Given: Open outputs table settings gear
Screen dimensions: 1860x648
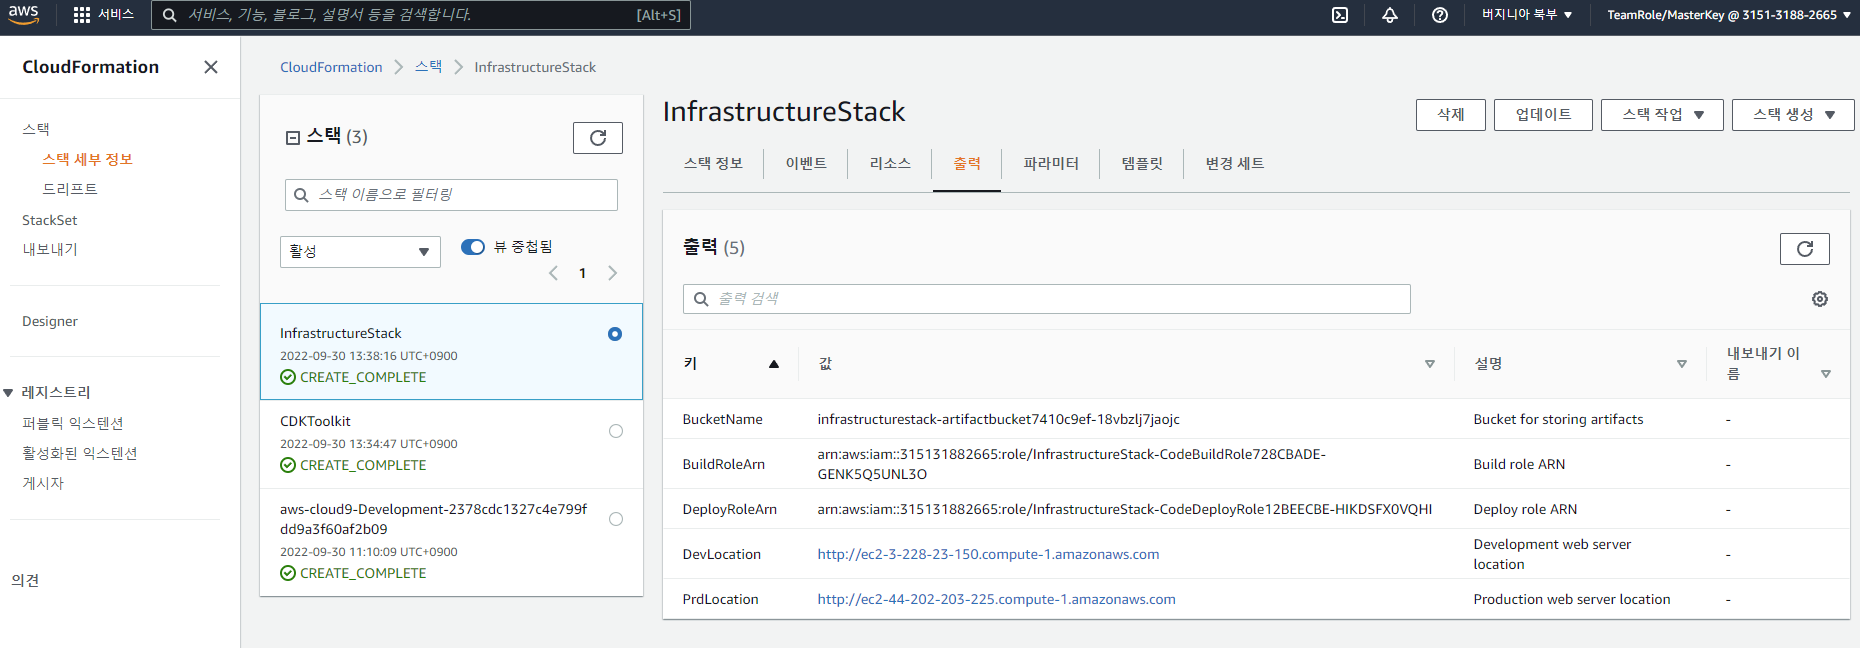Looking at the screenshot, I should click(1820, 299).
